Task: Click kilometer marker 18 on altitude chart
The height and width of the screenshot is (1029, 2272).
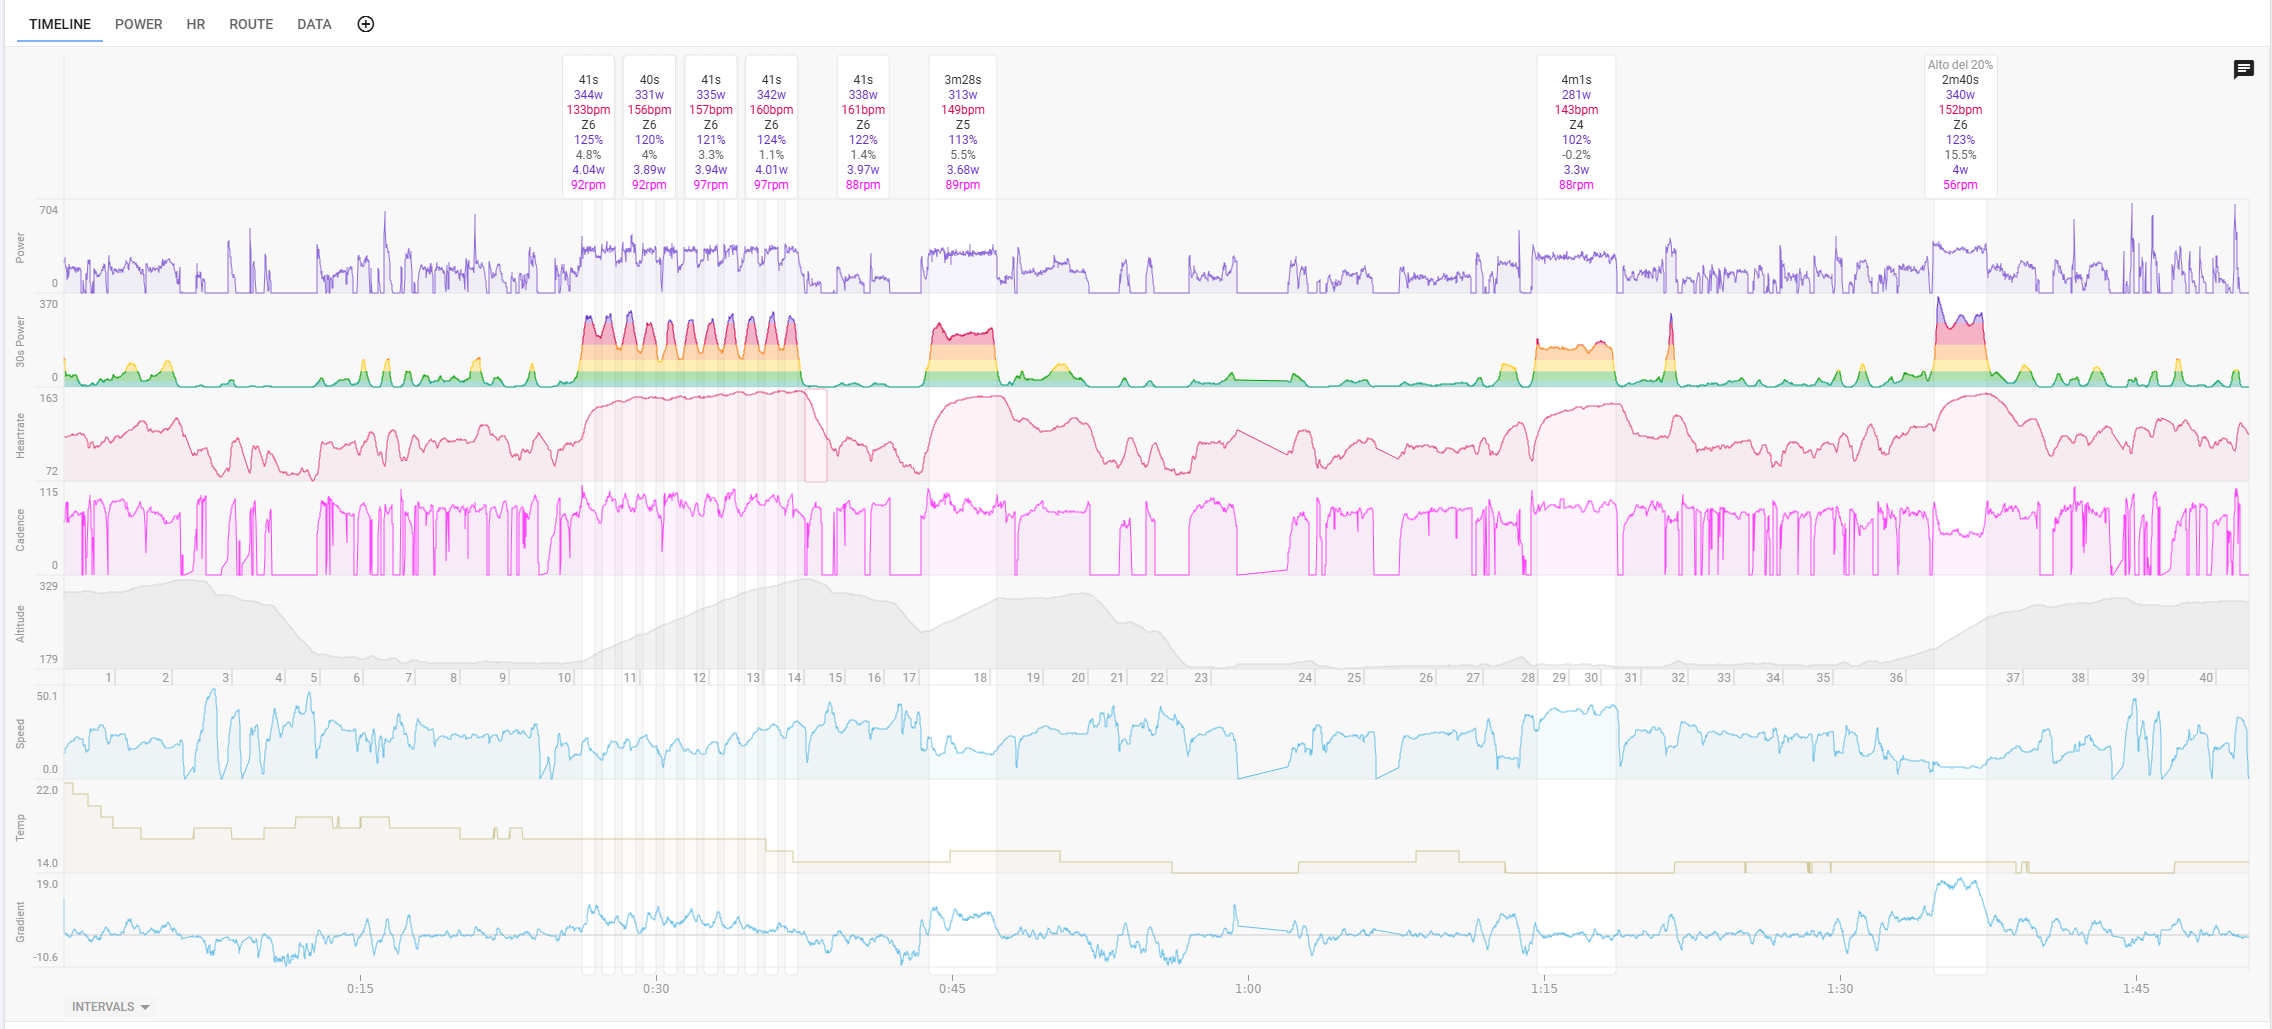Action: pos(980,678)
